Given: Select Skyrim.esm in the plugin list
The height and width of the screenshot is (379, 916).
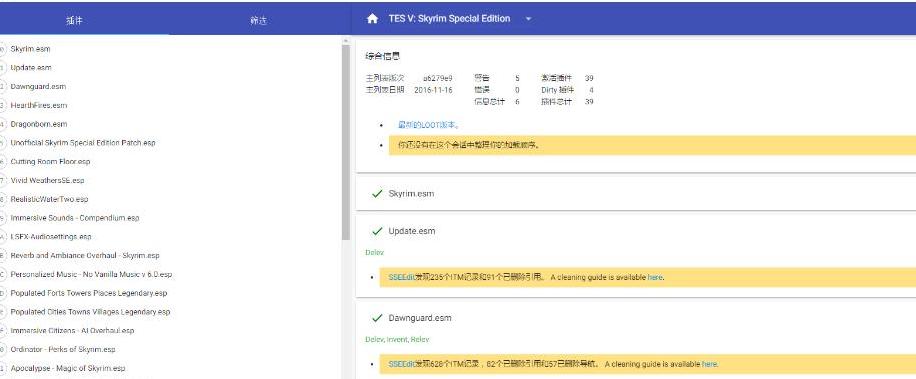Looking at the screenshot, I should (30, 49).
